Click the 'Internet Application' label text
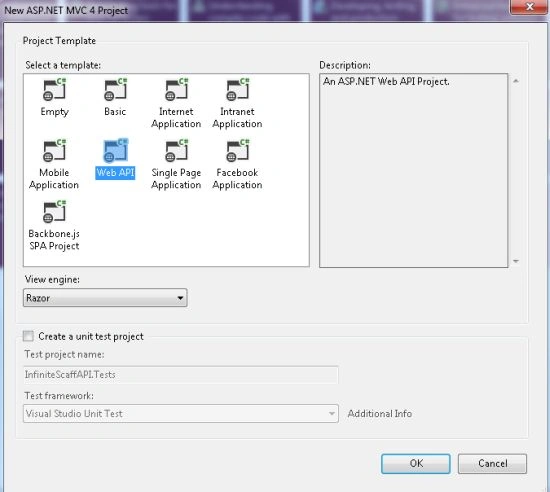Viewport: 550px width, 492px height. (176, 118)
